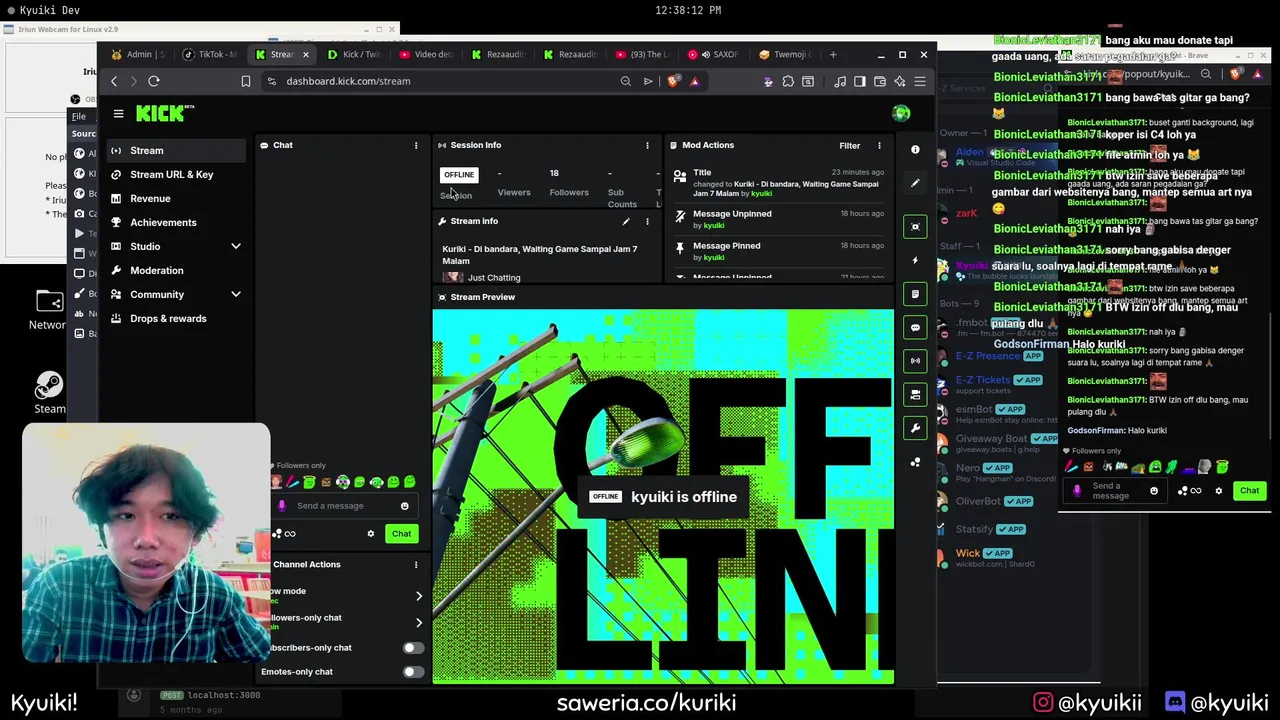Expand Community sidebar section

point(236,295)
